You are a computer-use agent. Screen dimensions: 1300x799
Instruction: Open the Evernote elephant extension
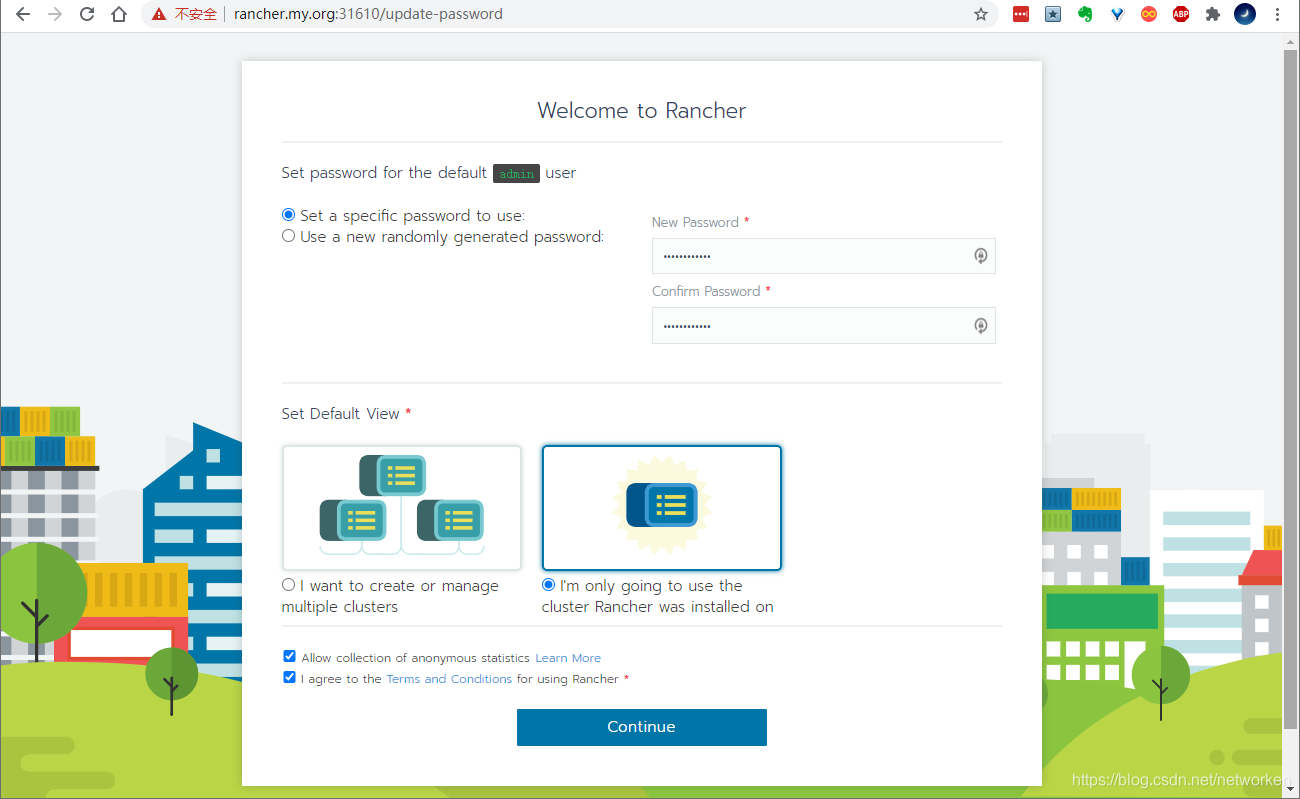(x=1085, y=14)
